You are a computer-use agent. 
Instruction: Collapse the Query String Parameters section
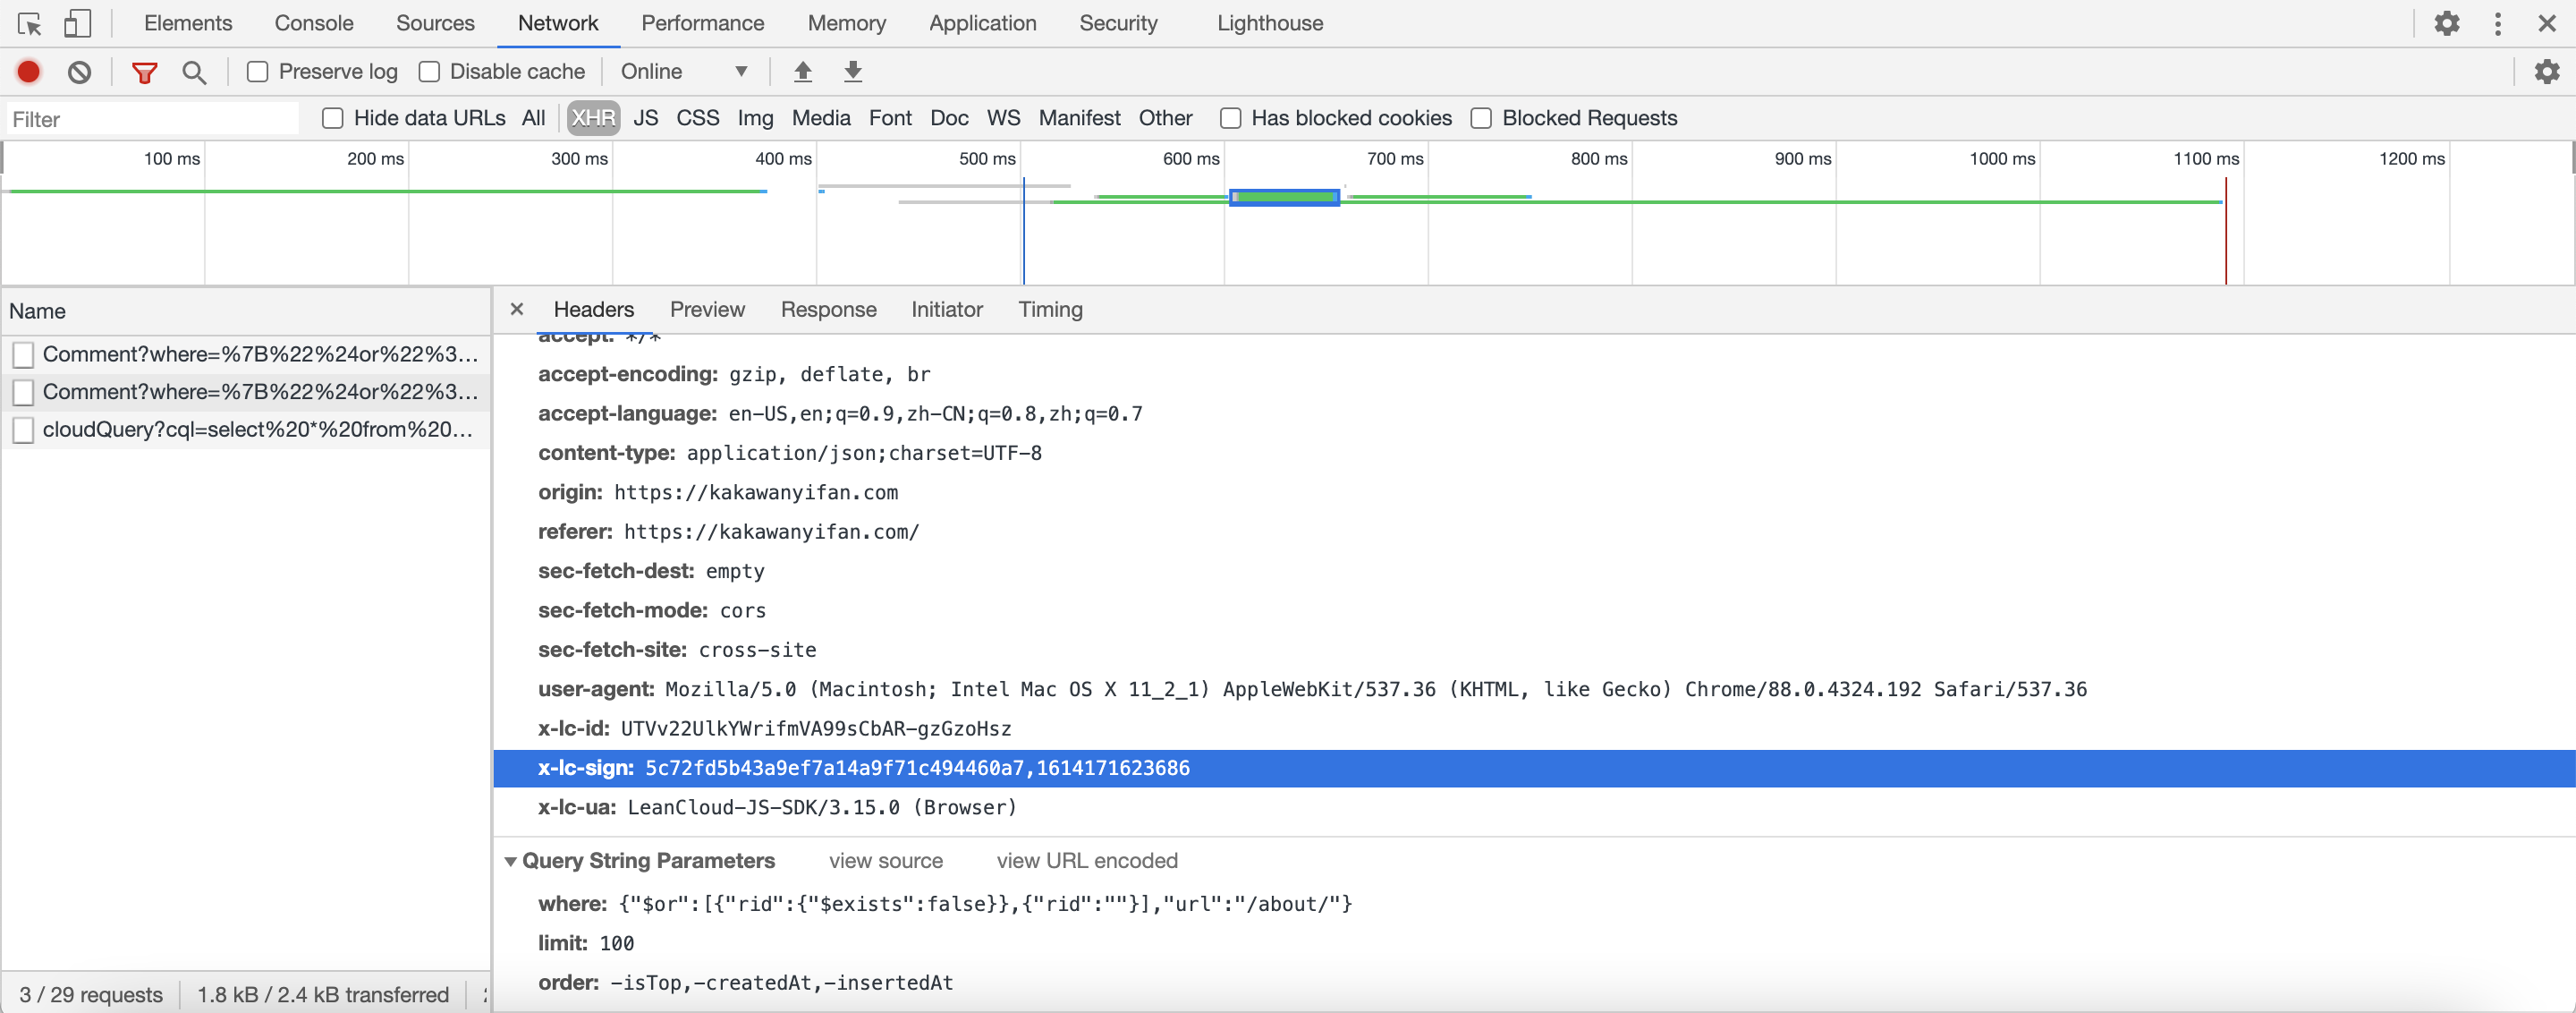511,861
